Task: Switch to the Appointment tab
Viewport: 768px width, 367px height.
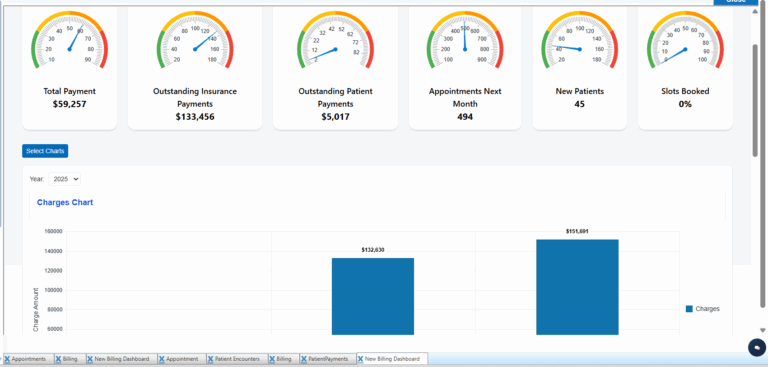Action: coord(182,359)
